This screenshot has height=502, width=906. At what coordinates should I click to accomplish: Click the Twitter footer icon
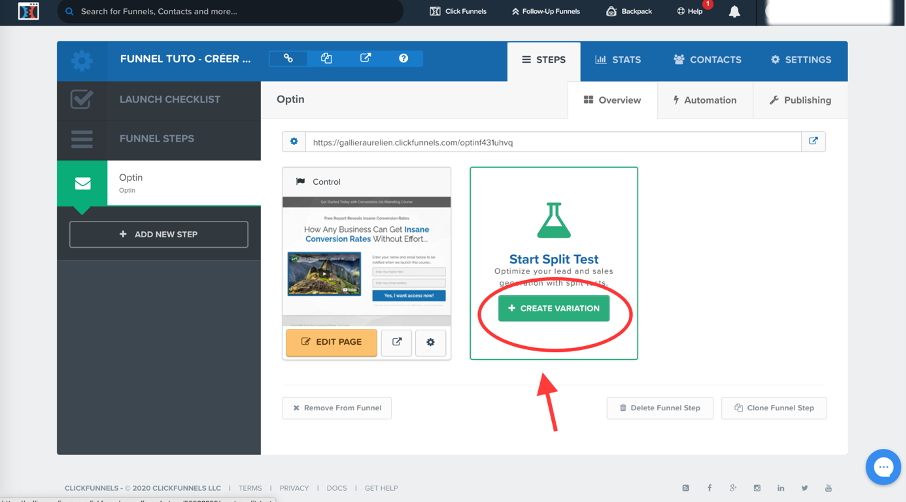coord(804,488)
